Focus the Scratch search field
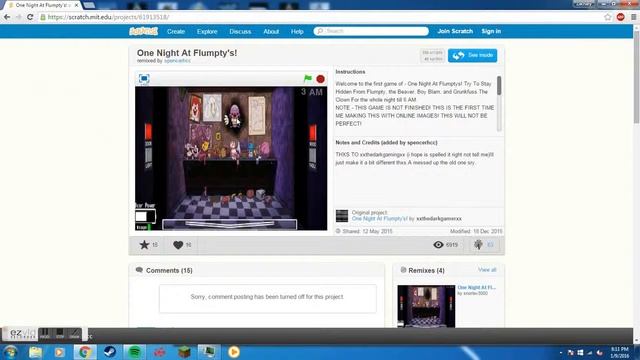Viewport: 640px width, 360px height. (x=371, y=31)
